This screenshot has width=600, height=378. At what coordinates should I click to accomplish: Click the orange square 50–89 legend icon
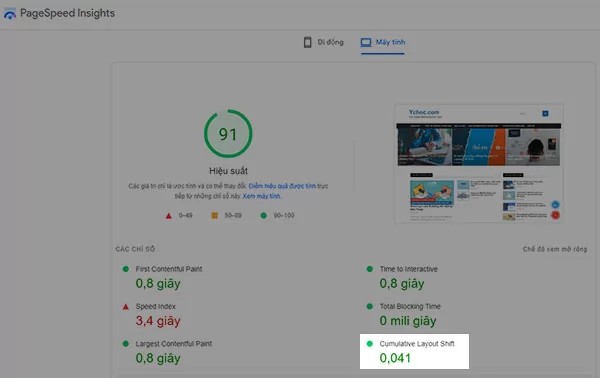pos(215,215)
